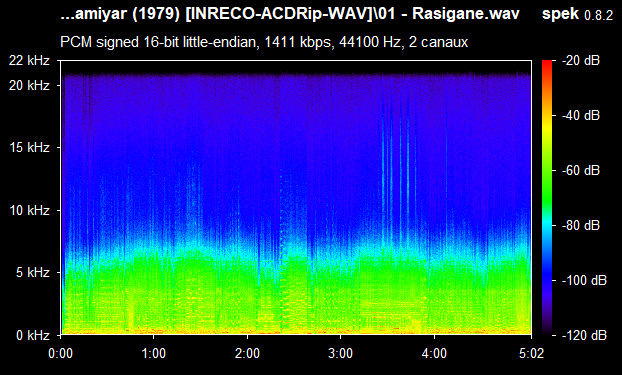Viewport: 622px width, 375px height.
Task: Click the 10 kHz frequency axis label
Action: (29, 210)
